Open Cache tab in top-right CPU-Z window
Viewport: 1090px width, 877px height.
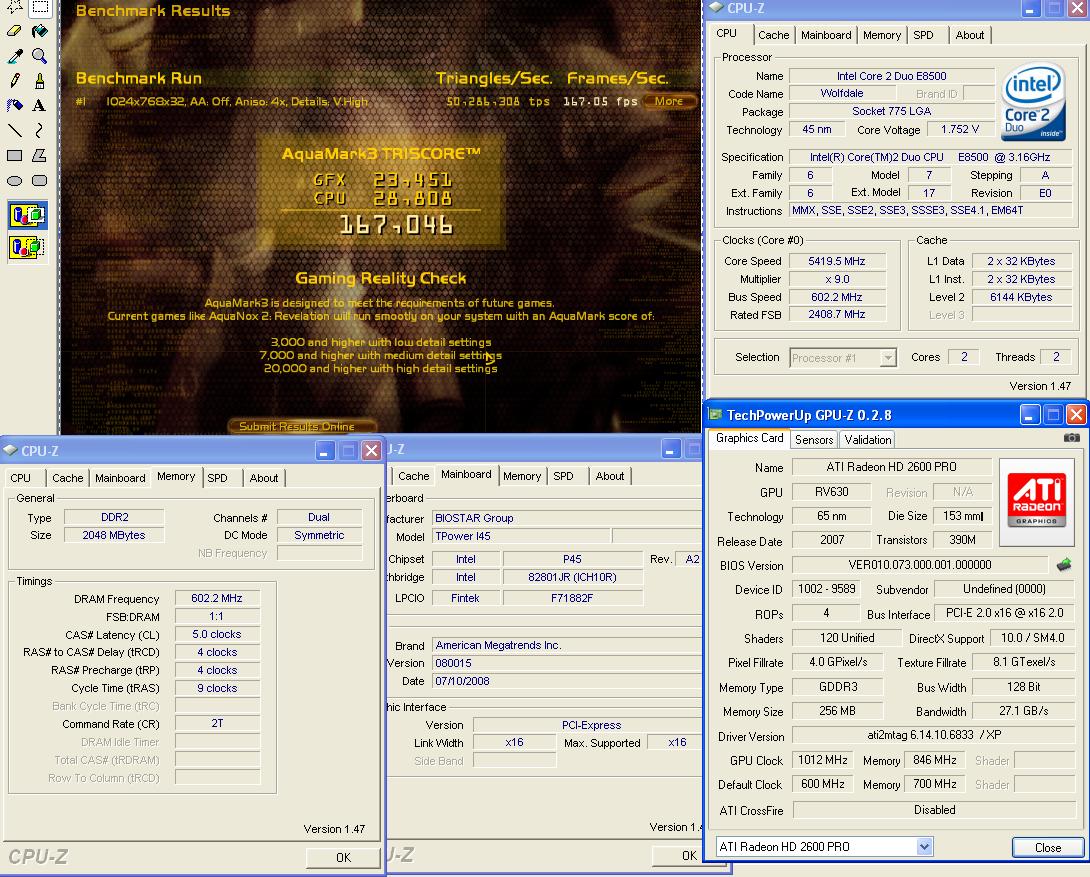pyautogui.click(x=774, y=35)
